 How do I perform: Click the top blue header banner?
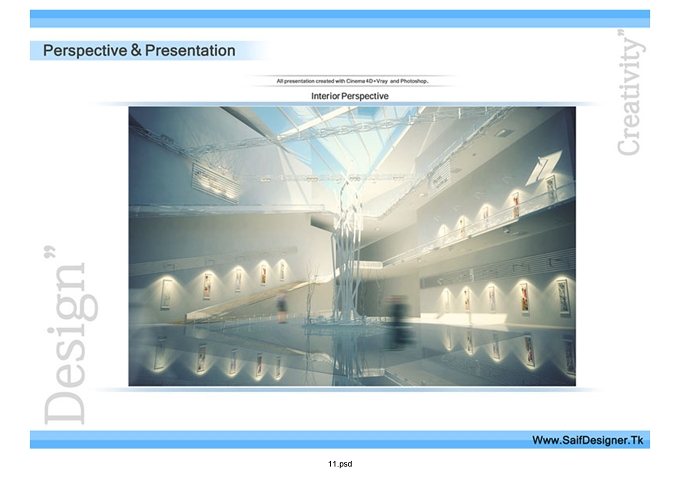(x=340, y=19)
